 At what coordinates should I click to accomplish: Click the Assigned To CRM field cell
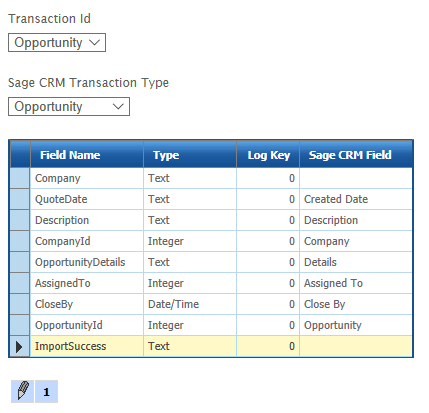pyautogui.click(x=356, y=283)
